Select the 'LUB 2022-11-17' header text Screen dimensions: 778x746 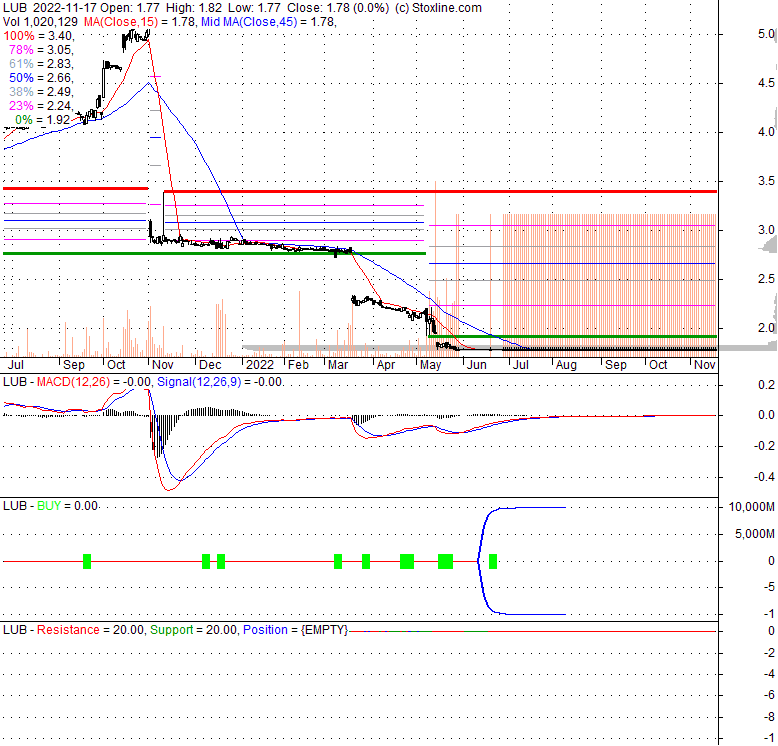point(50,8)
